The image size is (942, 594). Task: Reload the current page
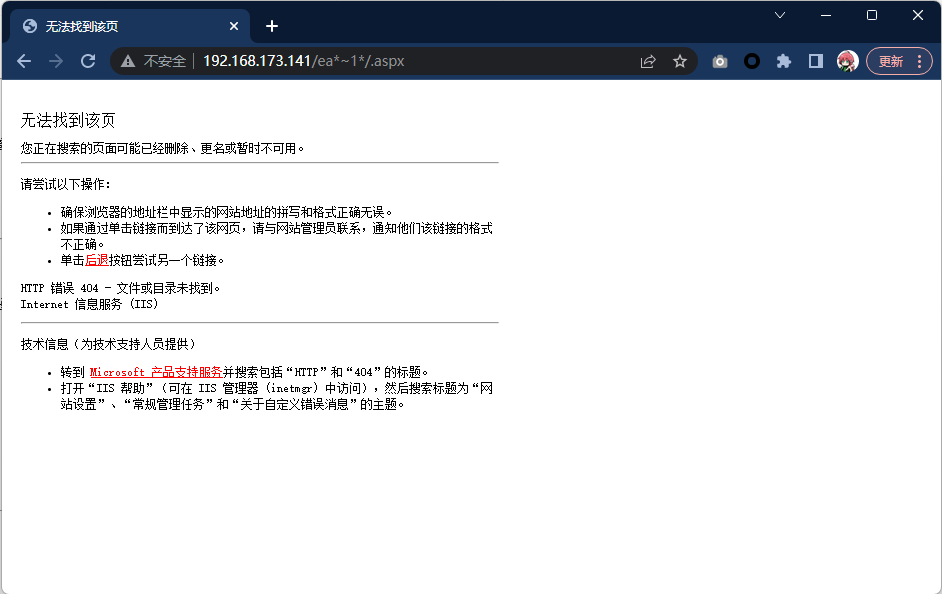coord(88,61)
